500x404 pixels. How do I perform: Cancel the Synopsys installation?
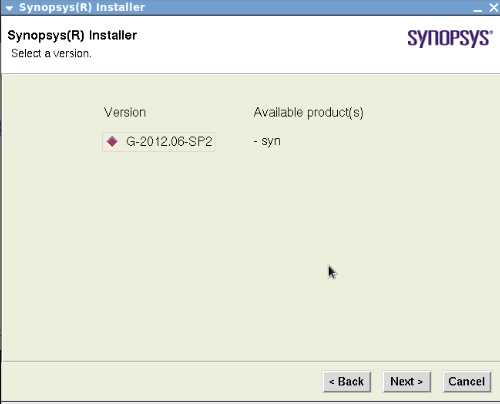(x=467, y=381)
